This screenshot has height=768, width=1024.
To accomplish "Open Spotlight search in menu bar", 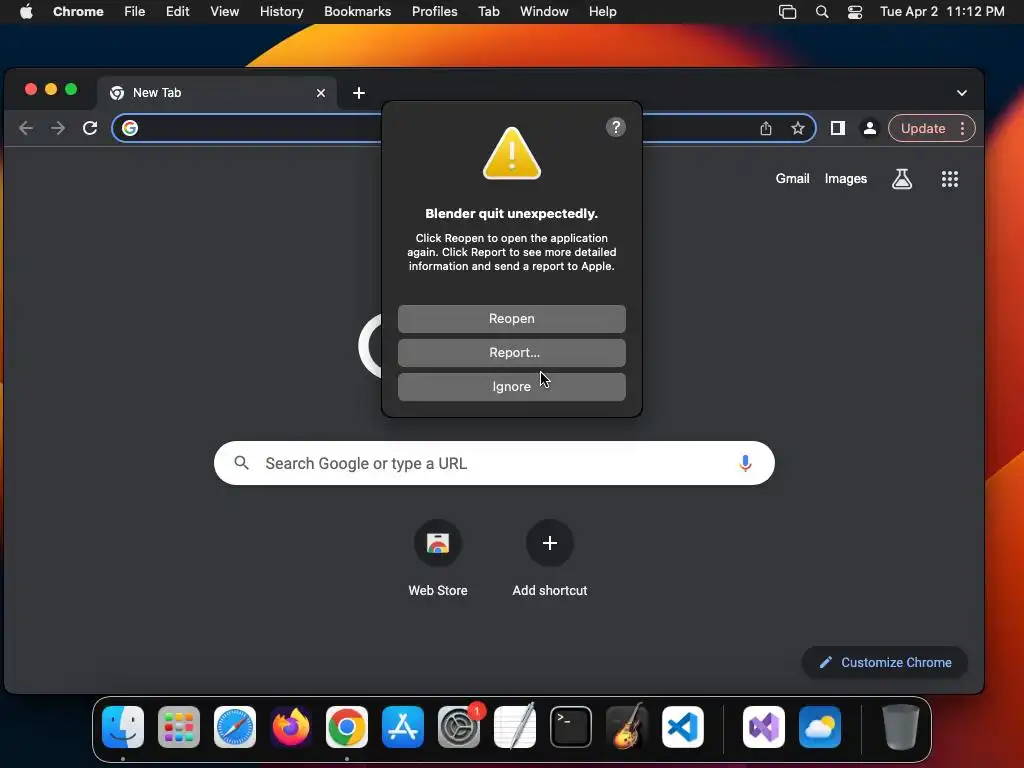I will pyautogui.click(x=822, y=11).
